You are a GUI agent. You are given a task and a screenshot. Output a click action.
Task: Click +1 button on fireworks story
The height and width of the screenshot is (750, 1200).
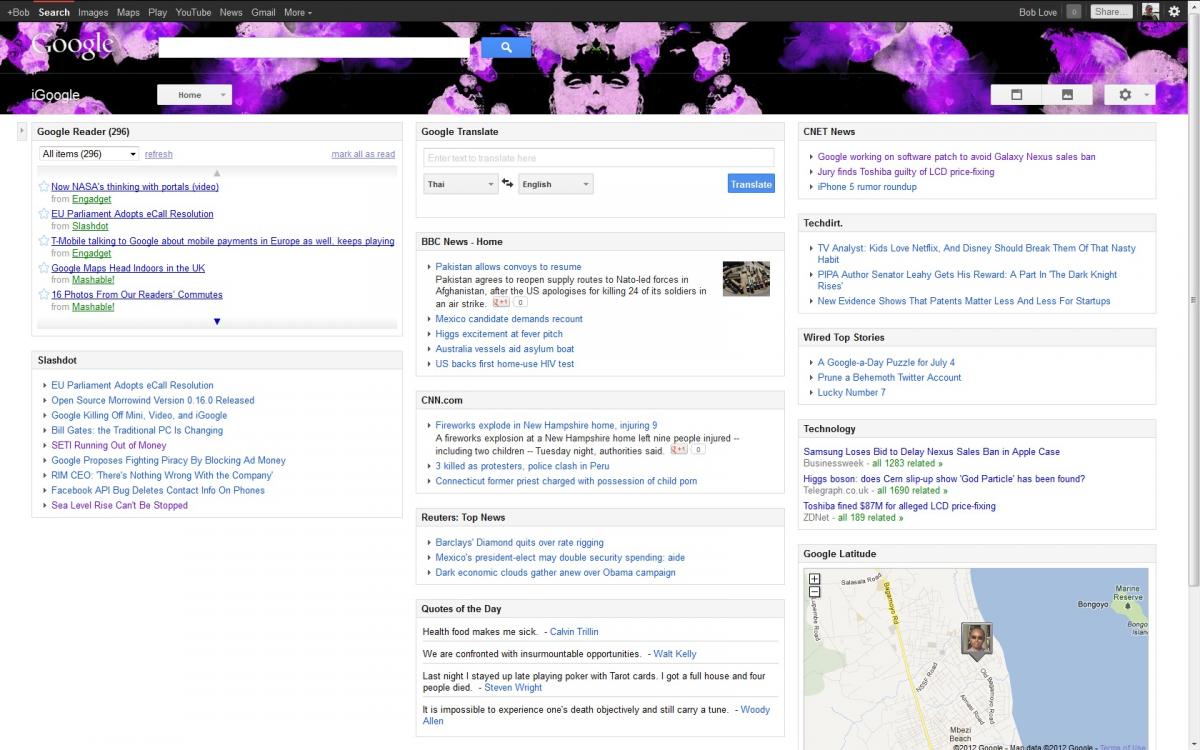tap(679, 450)
